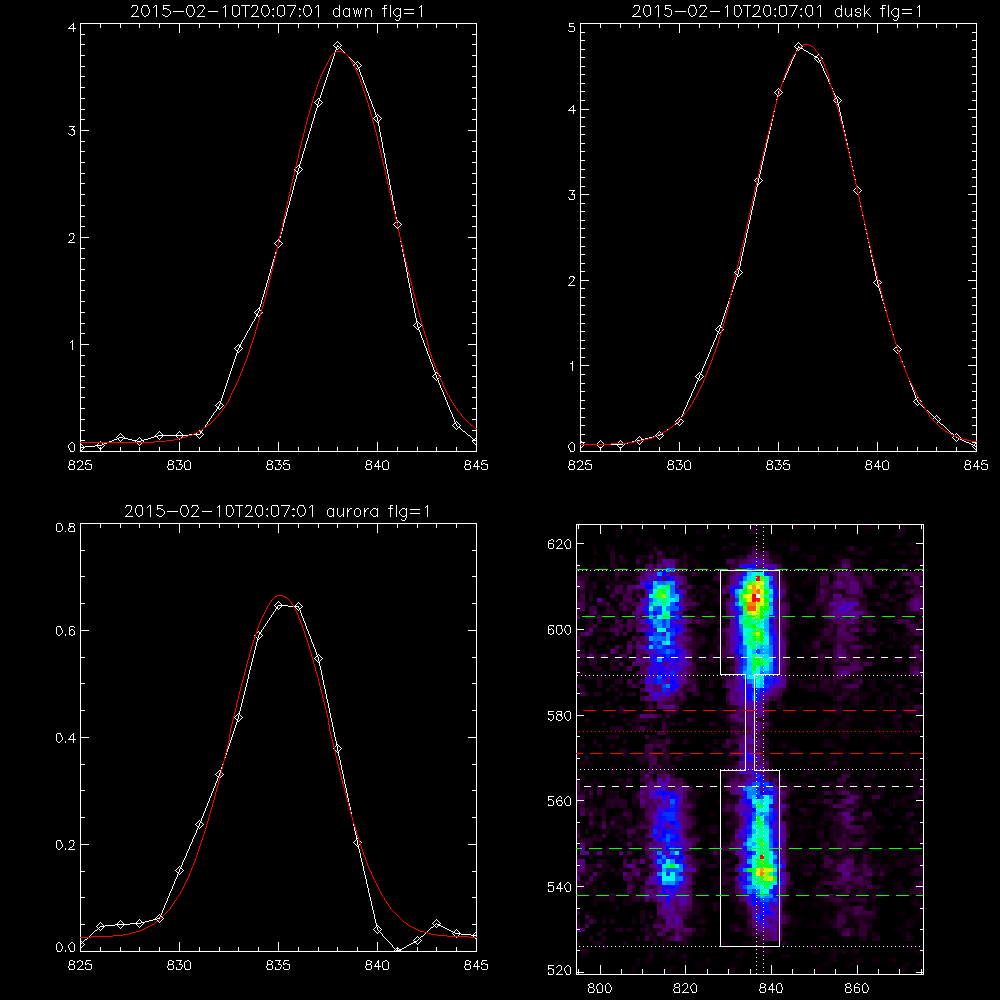Click the dusk plot title '2015-02-10T20:07:01 dusk flg=1'
Screen dimensions: 1000x1000
point(777,11)
